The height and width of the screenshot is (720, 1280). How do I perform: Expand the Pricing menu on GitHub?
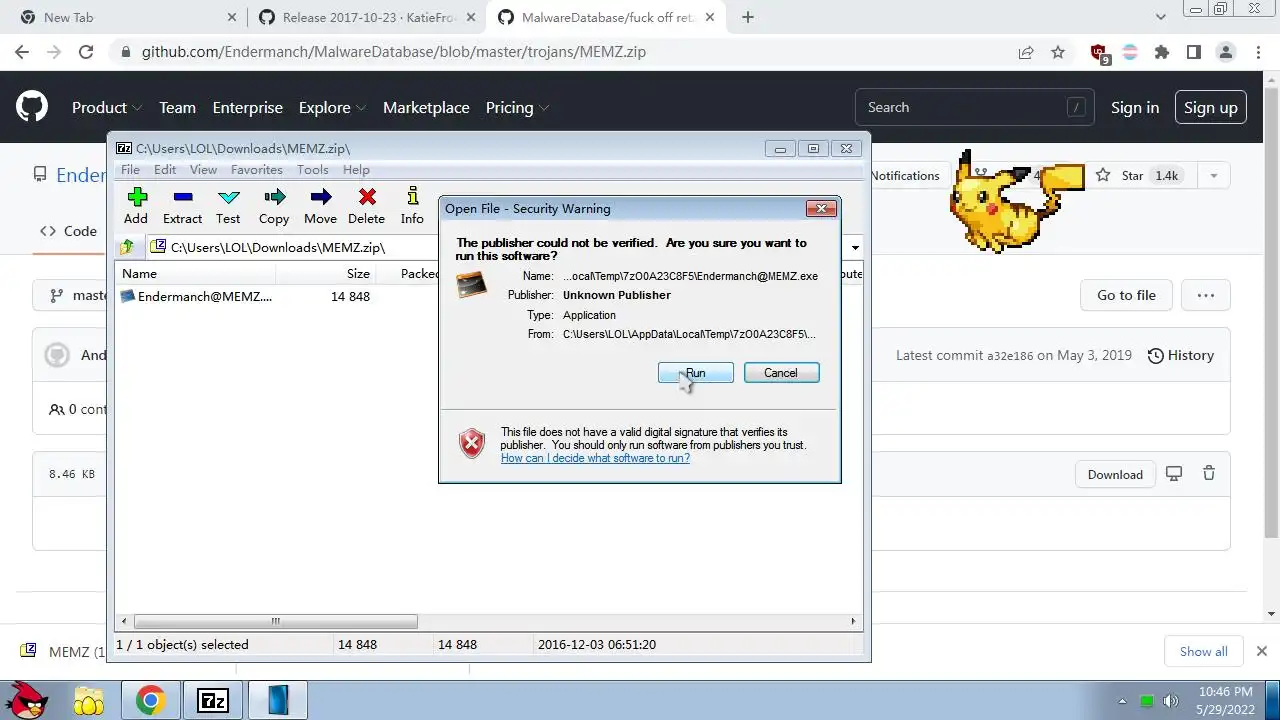coord(517,108)
